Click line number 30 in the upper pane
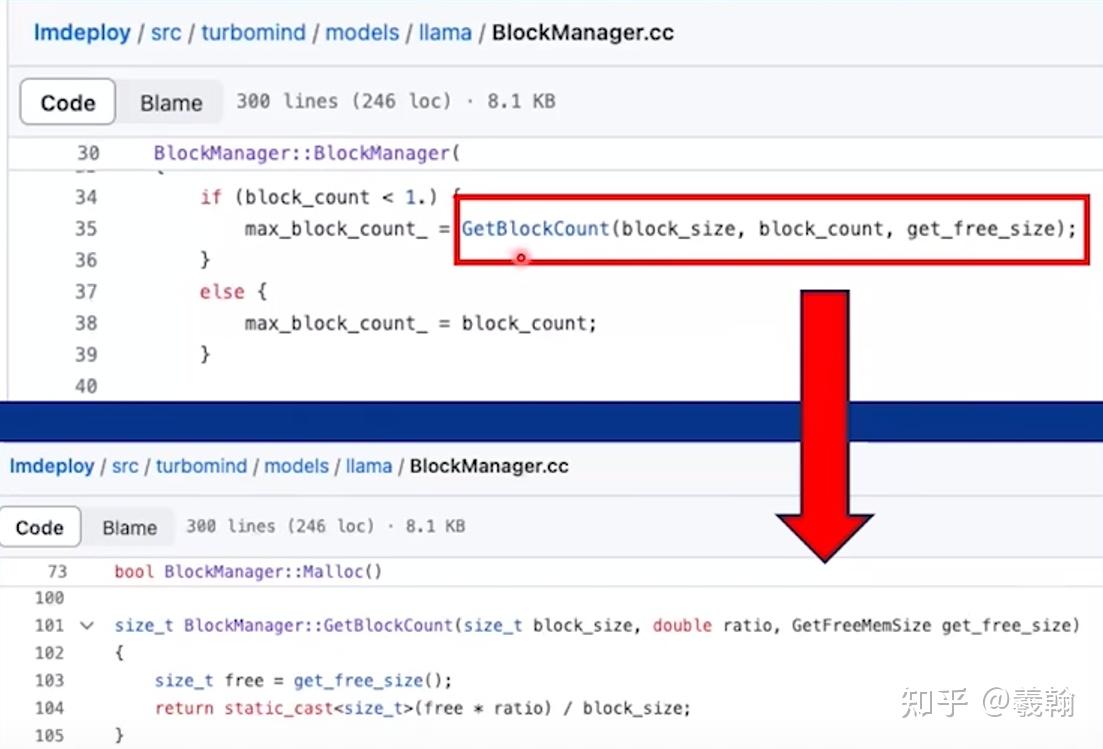1103x749 pixels. 87,153
